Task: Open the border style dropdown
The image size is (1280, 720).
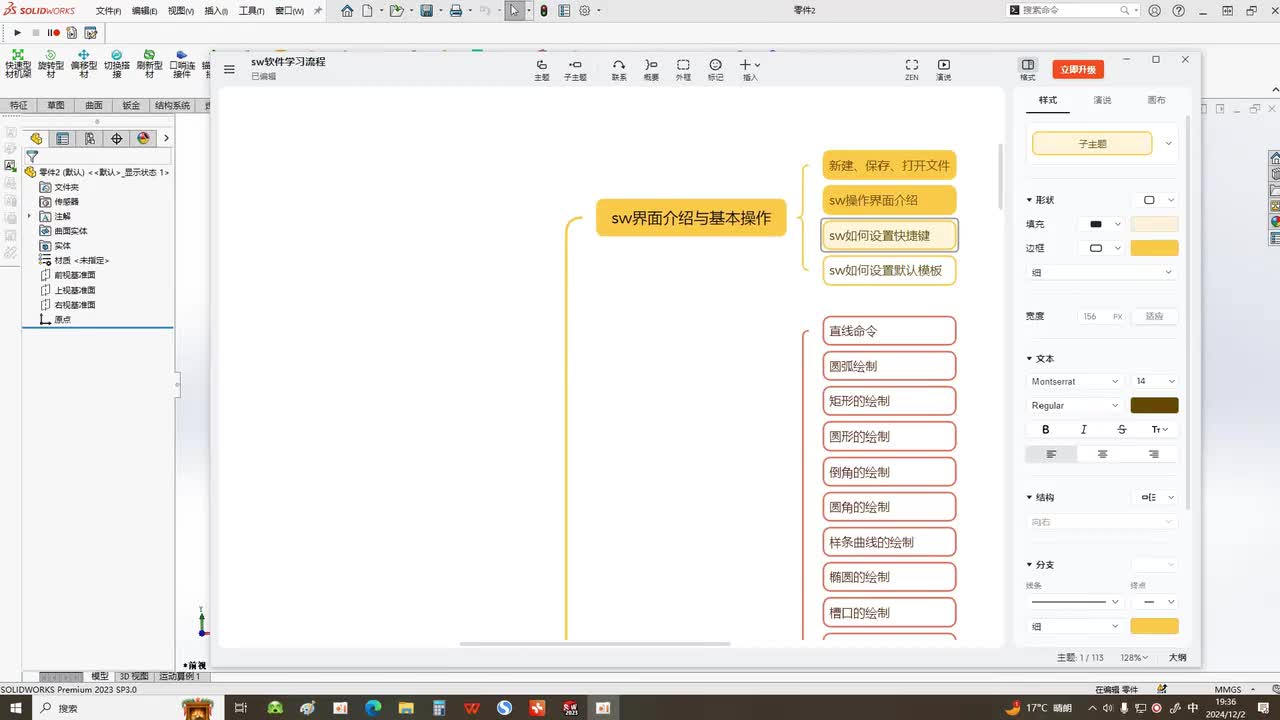Action: [1103, 248]
